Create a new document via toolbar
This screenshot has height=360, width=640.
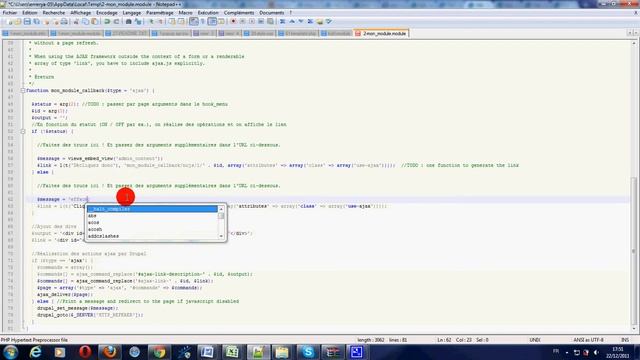(9, 21)
